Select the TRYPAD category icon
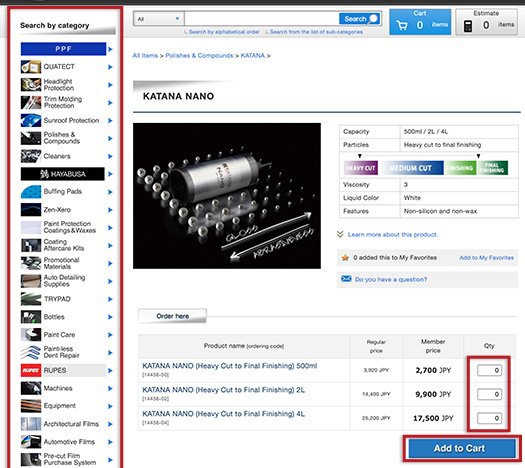Viewport: 525px width, 468px height. 31,299
